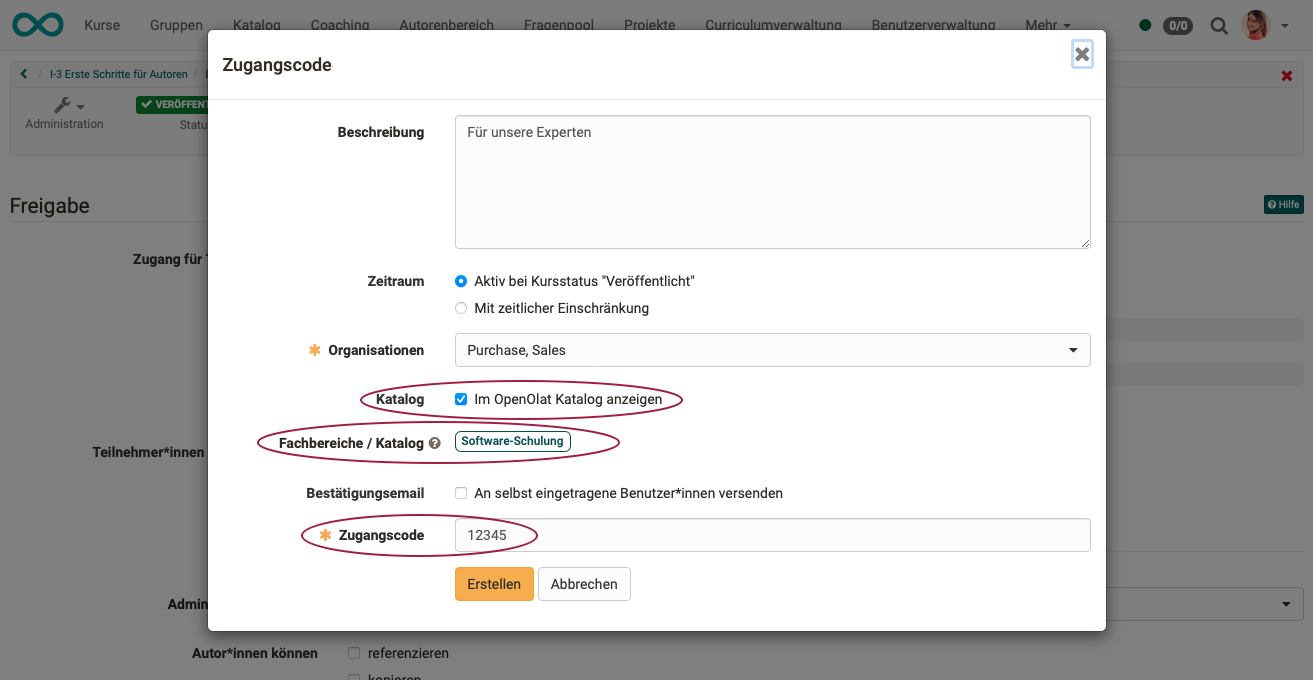Open the Mehr menu dropdown
The width and height of the screenshot is (1313, 680).
1047,25
